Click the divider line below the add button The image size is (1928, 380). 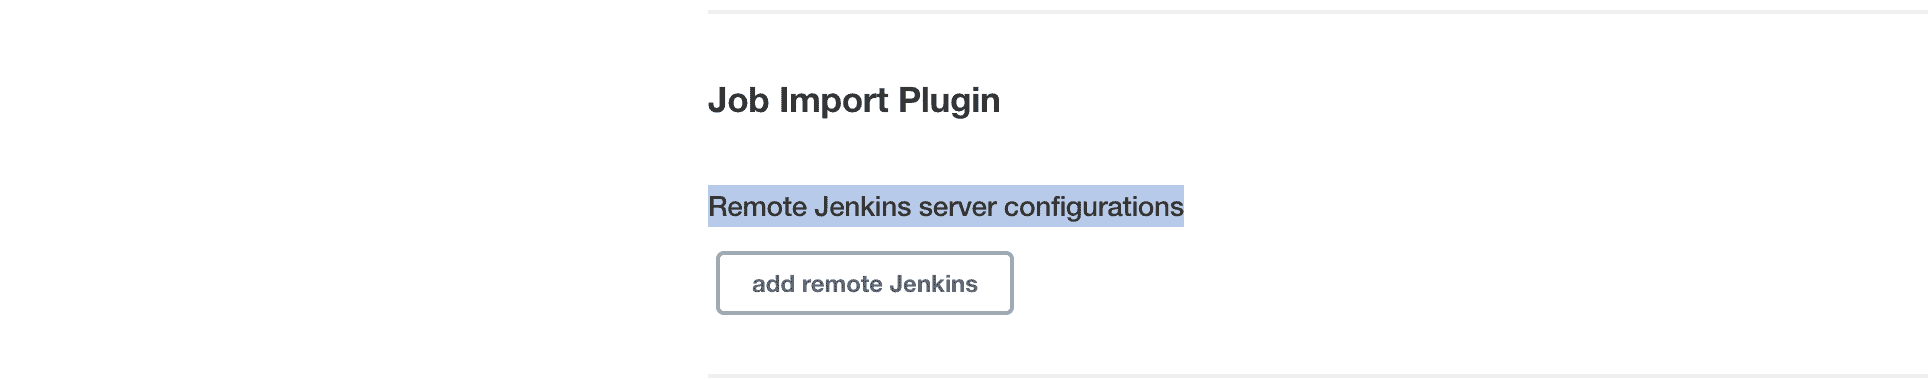tap(1318, 376)
